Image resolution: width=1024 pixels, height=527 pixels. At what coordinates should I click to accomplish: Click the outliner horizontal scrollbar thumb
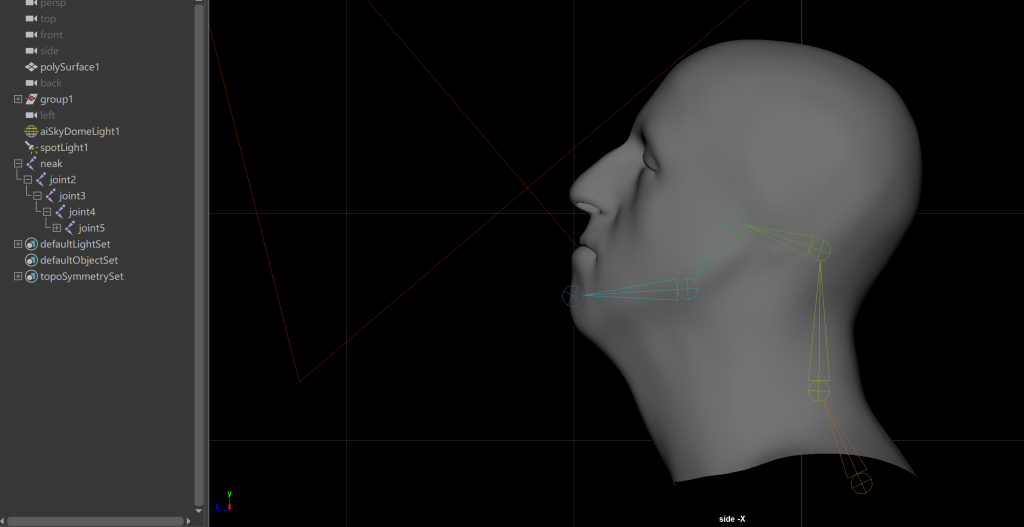tap(95, 521)
